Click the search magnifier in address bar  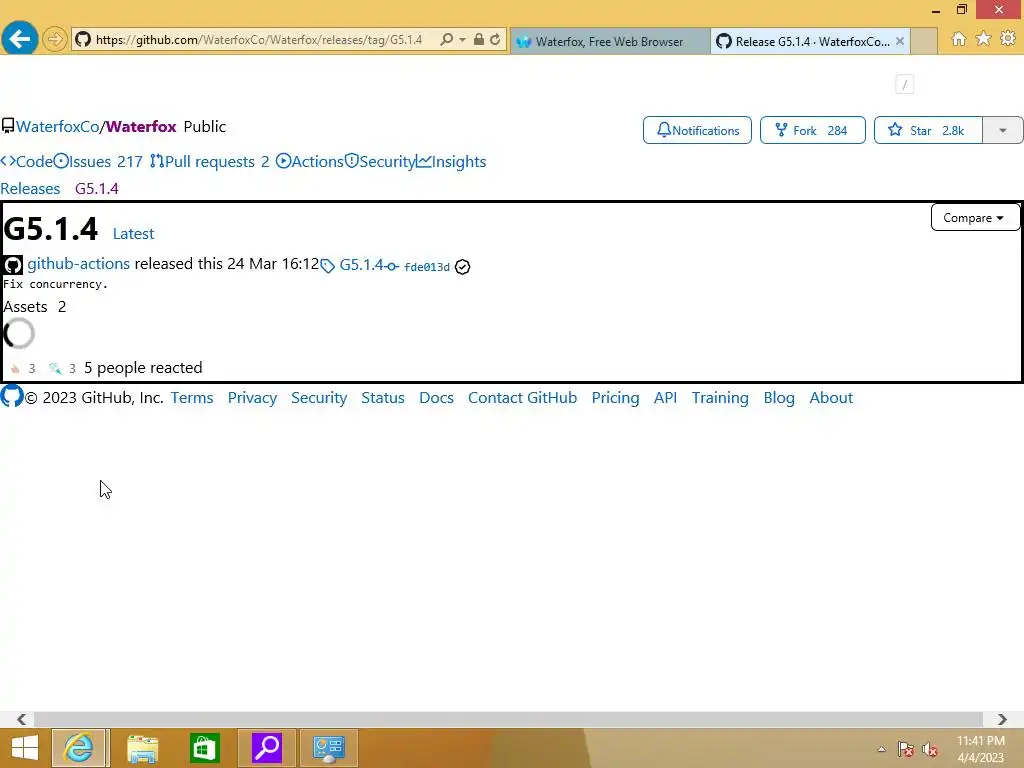pyautogui.click(x=447, y=40)
